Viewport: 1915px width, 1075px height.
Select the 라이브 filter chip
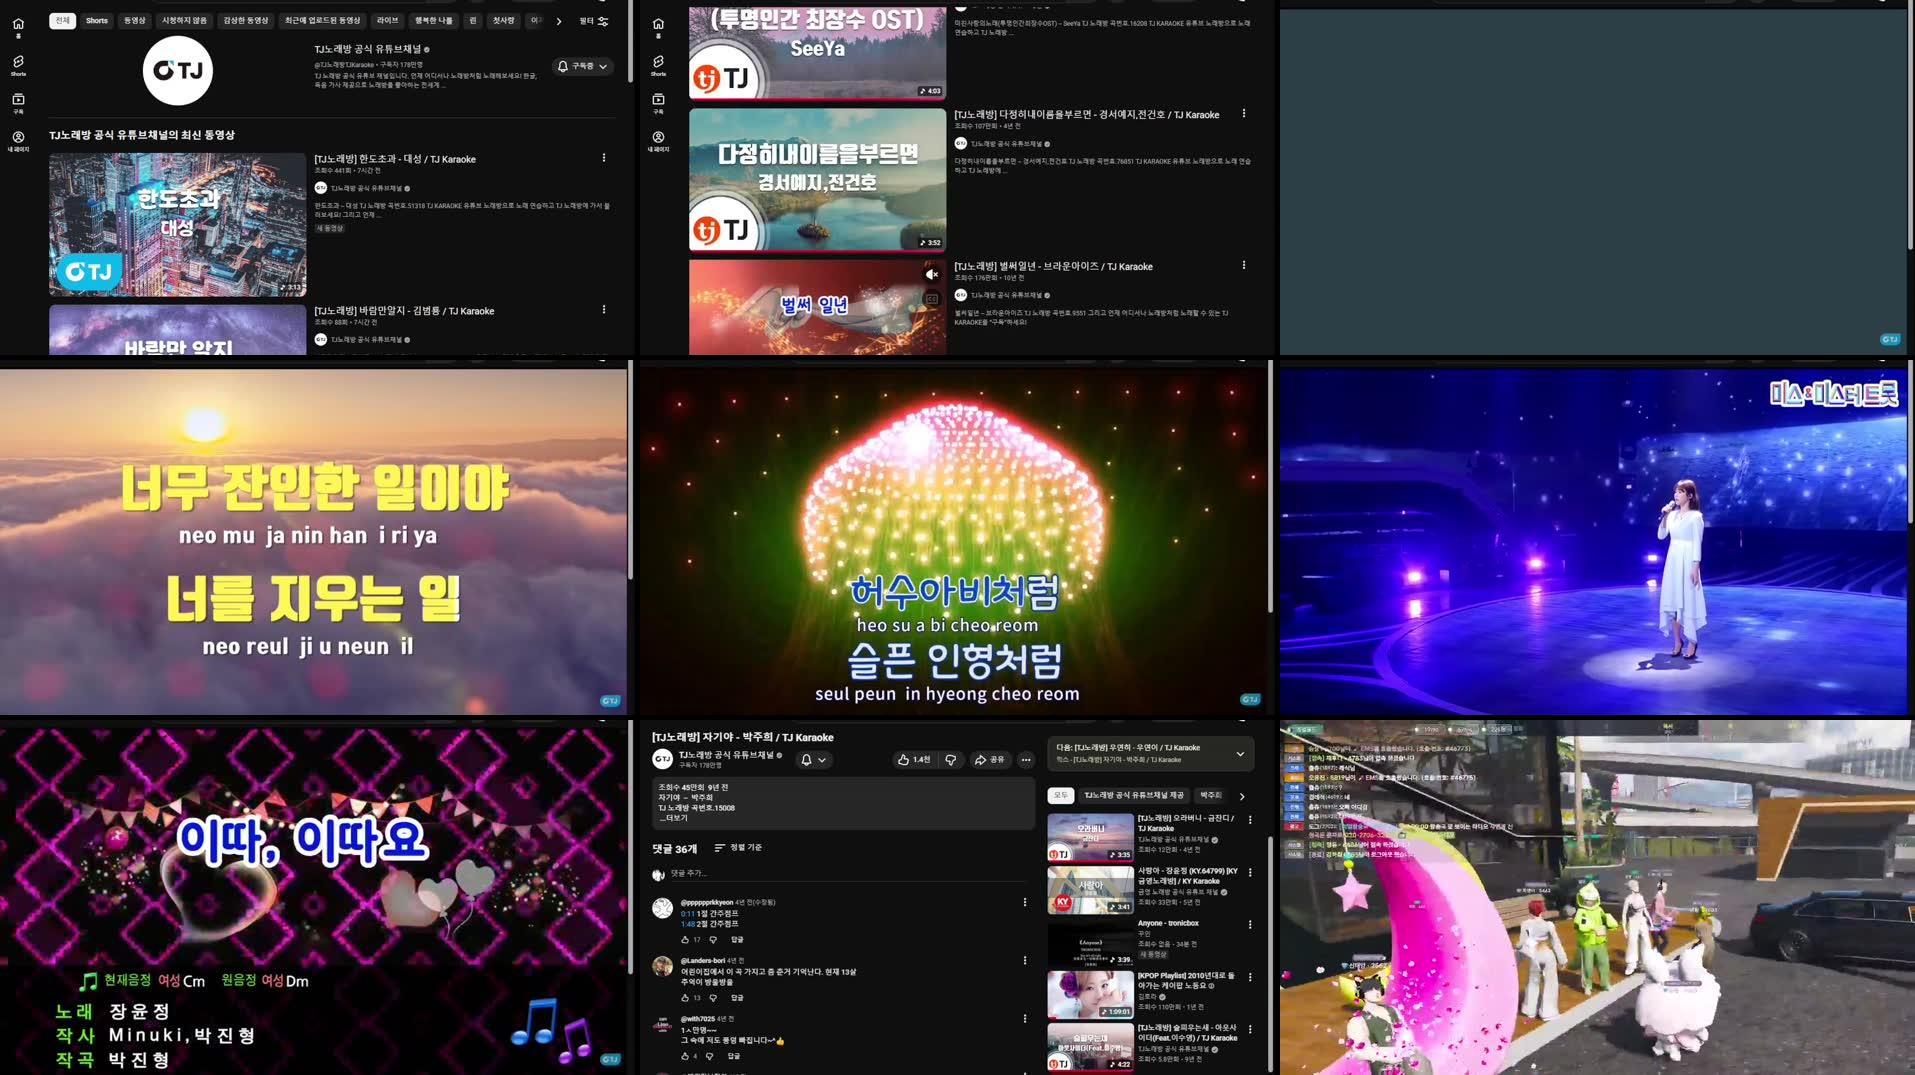point(389,20)
